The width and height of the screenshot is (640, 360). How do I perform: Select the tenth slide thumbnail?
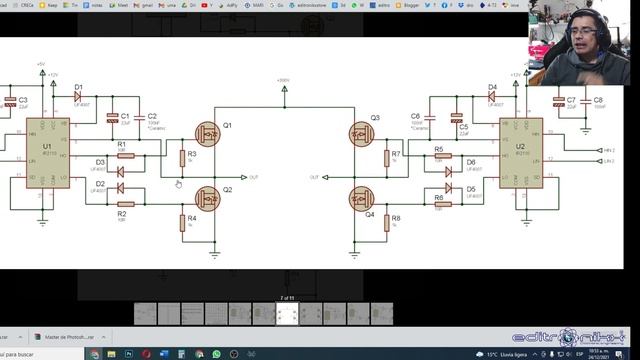(358, 314)
